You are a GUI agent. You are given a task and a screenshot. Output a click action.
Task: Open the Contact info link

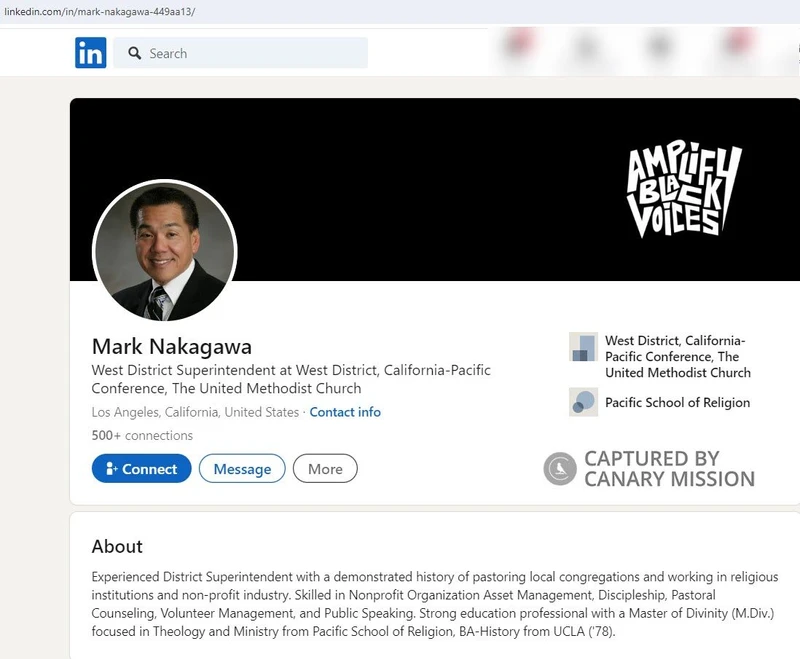click(x=345, y=412)
